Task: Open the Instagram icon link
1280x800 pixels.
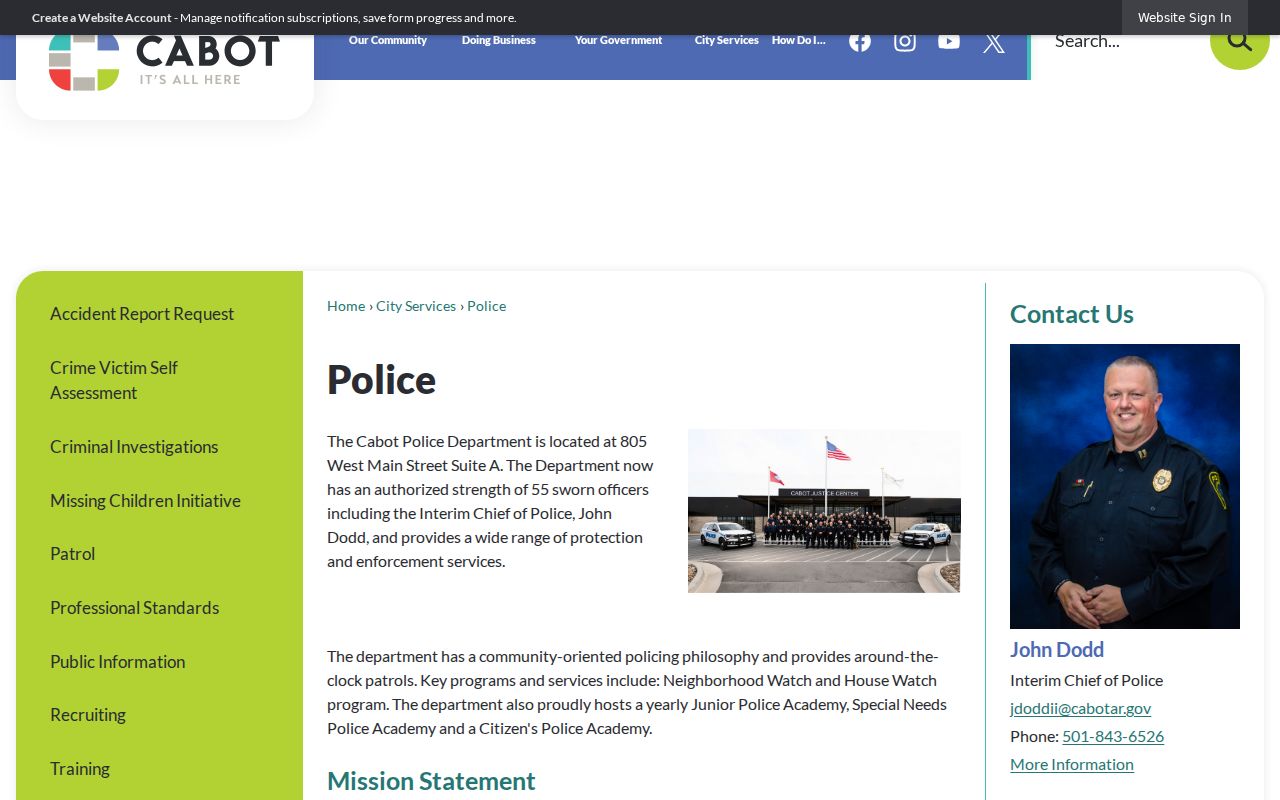Action: 905,41
